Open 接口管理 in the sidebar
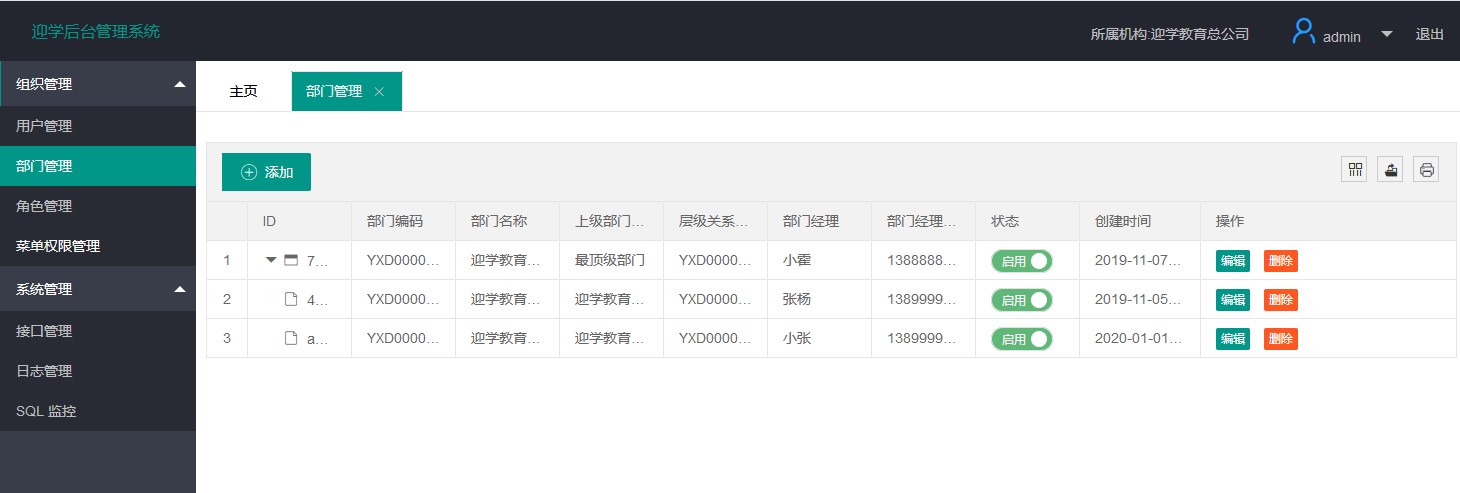The height and width of the screenshot is (493, 1460). 98,331
